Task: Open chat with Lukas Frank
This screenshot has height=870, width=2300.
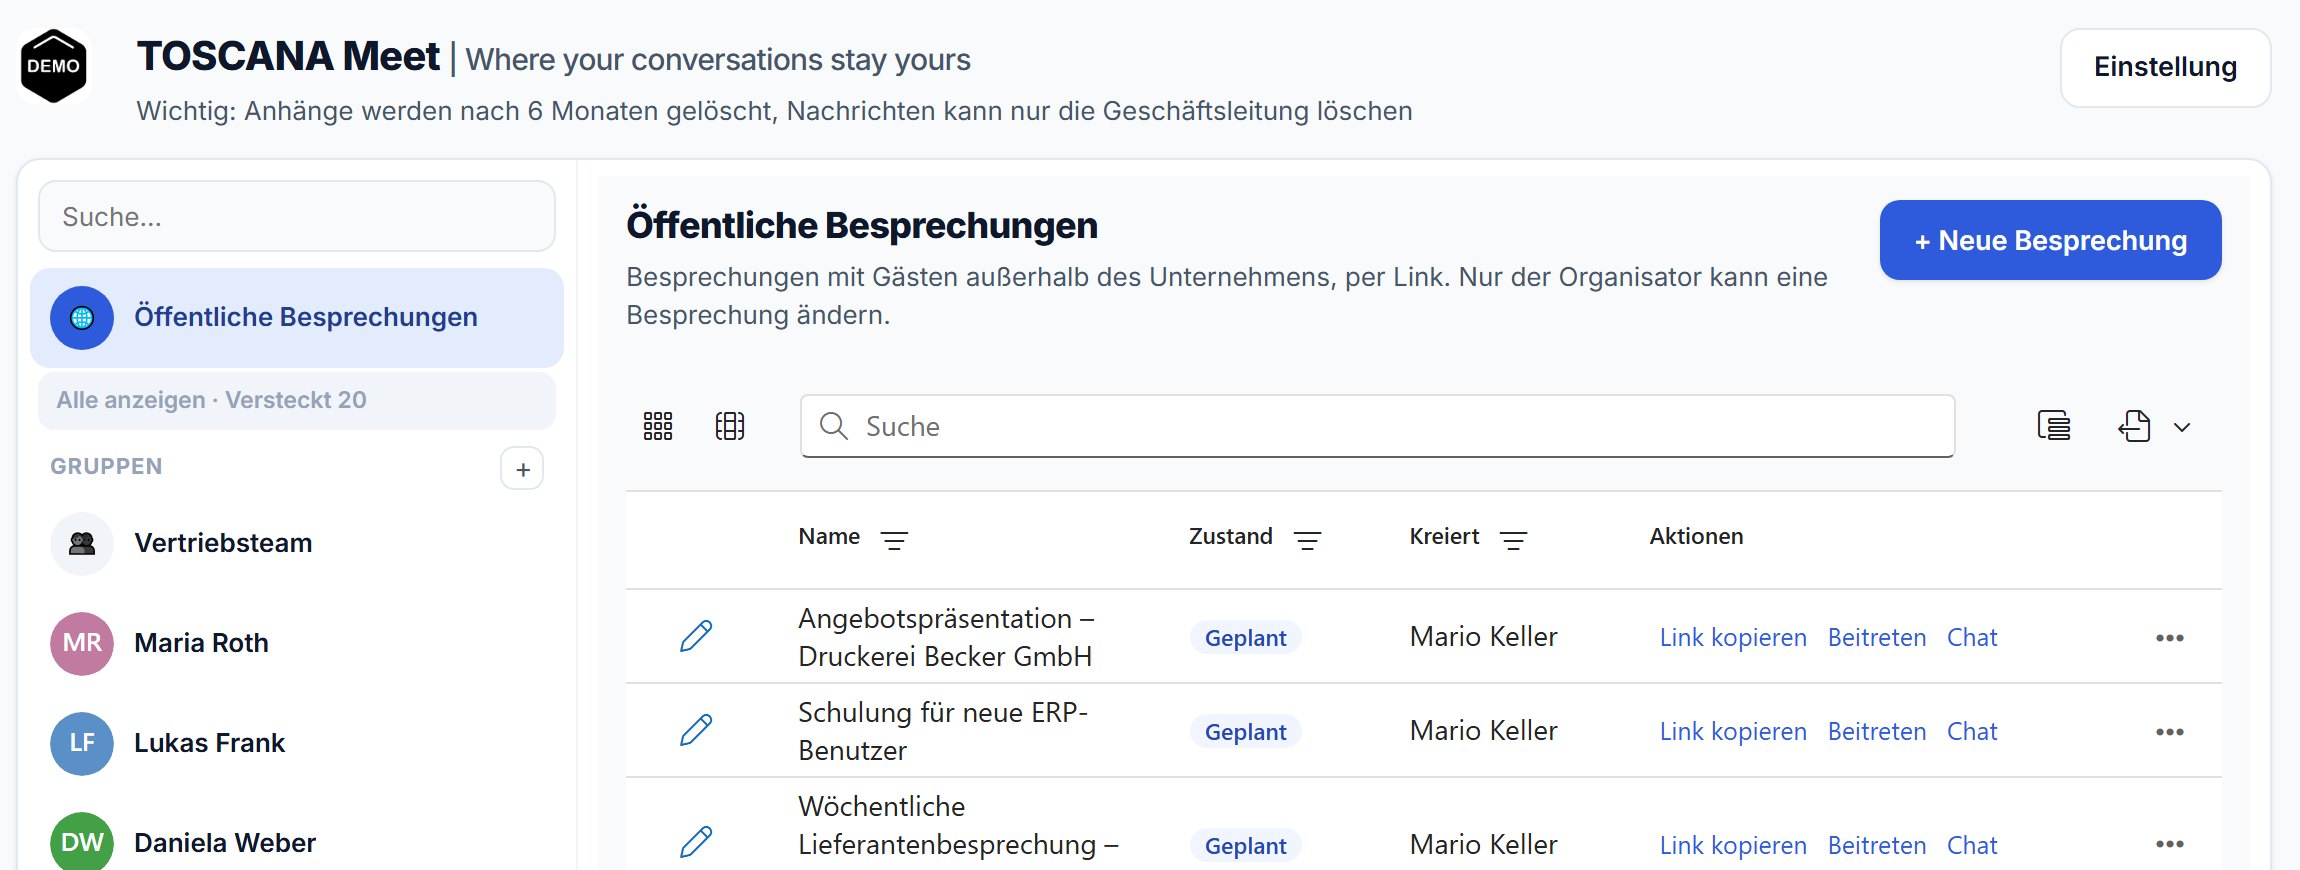Action: [x=297, y=743]
